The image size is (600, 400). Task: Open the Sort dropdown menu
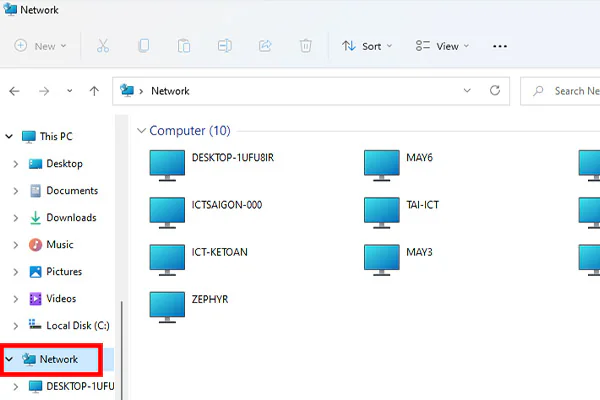[x=367, y=46]
